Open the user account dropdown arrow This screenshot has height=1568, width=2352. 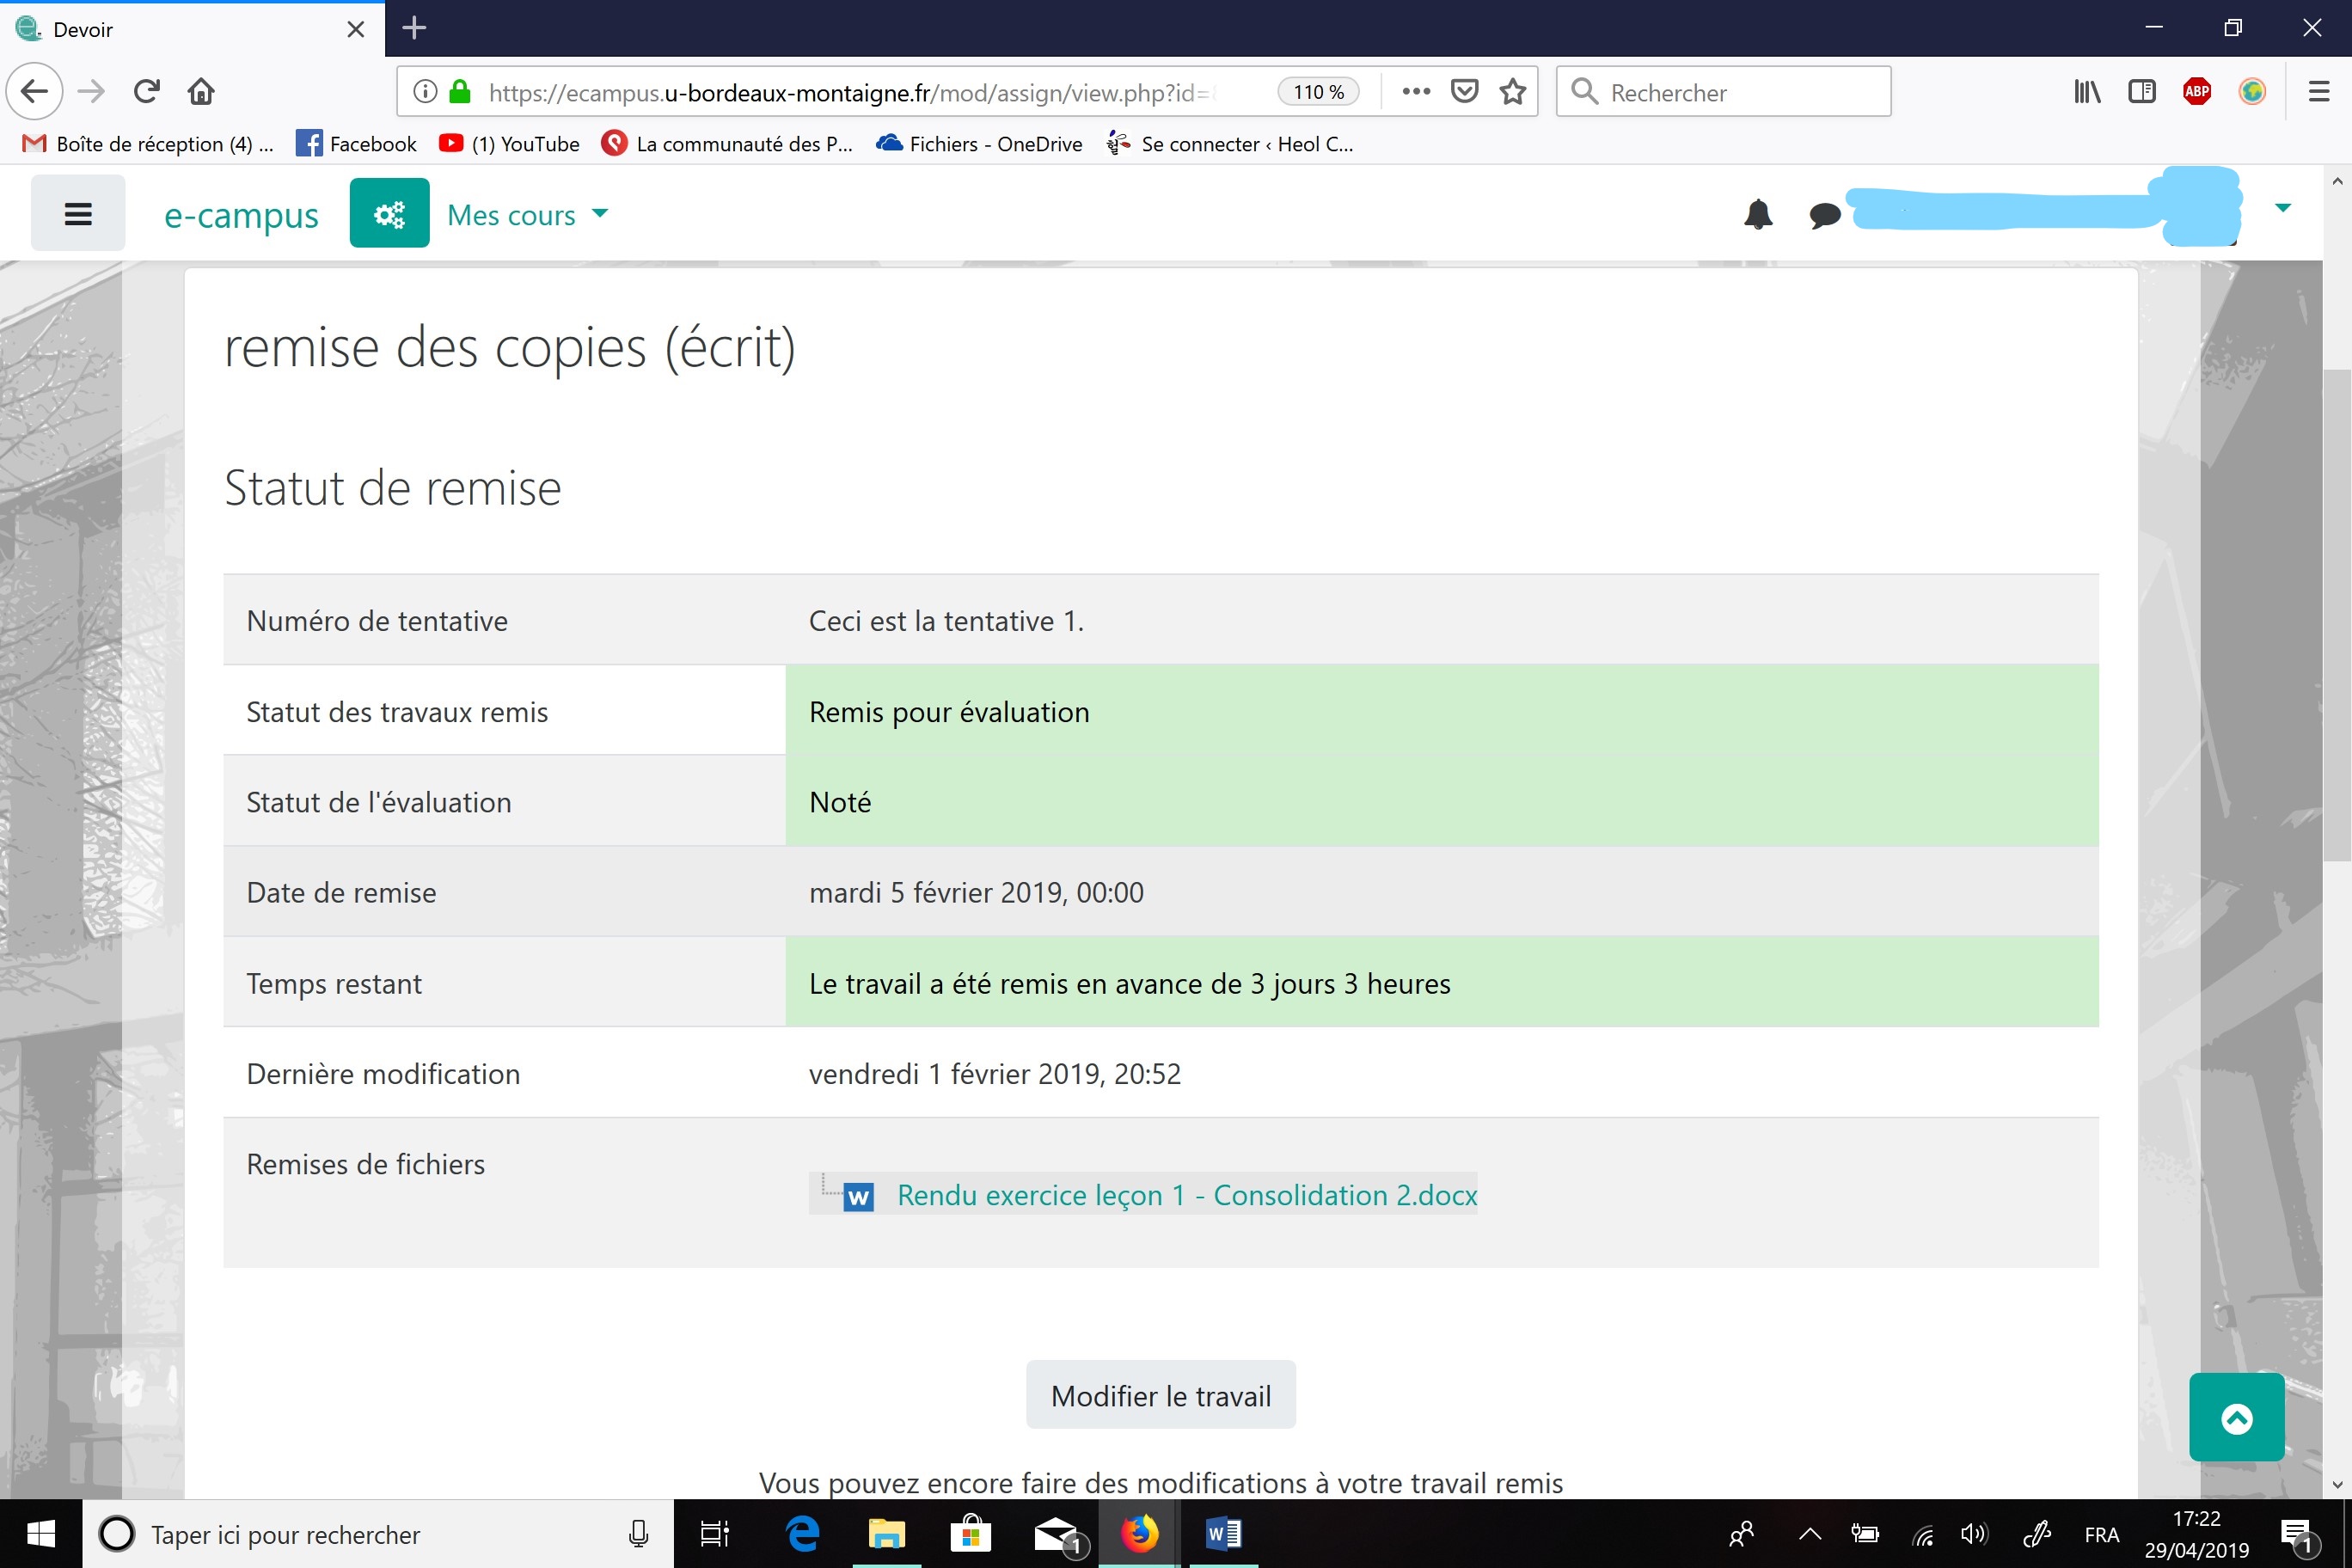[x=2282, y=208]
